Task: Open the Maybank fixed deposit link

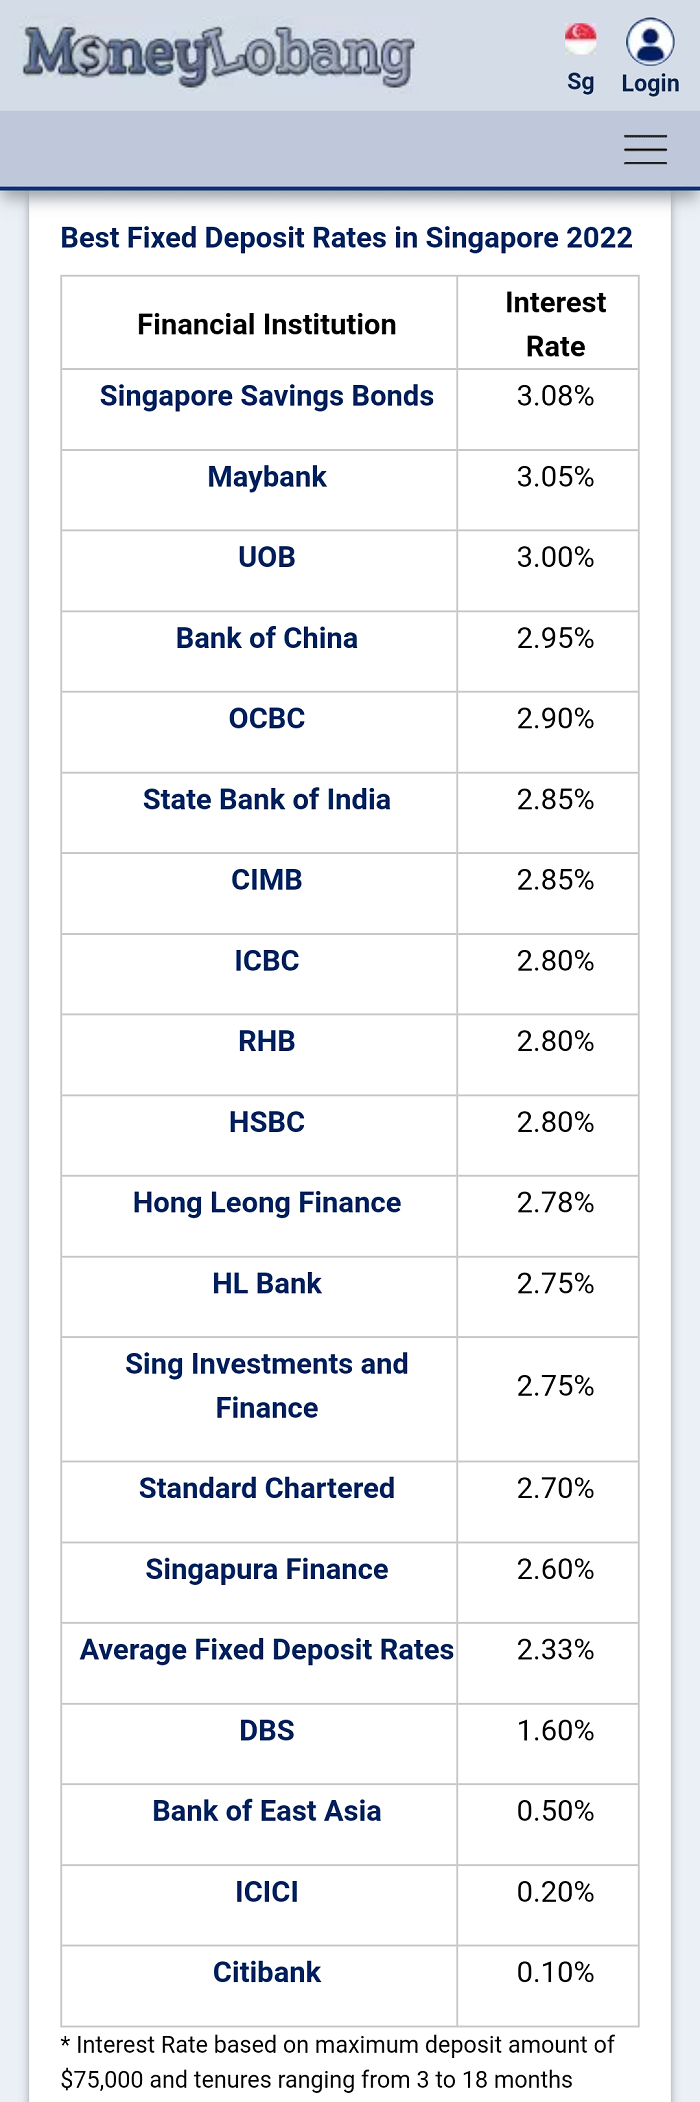Action: (267, 477)
